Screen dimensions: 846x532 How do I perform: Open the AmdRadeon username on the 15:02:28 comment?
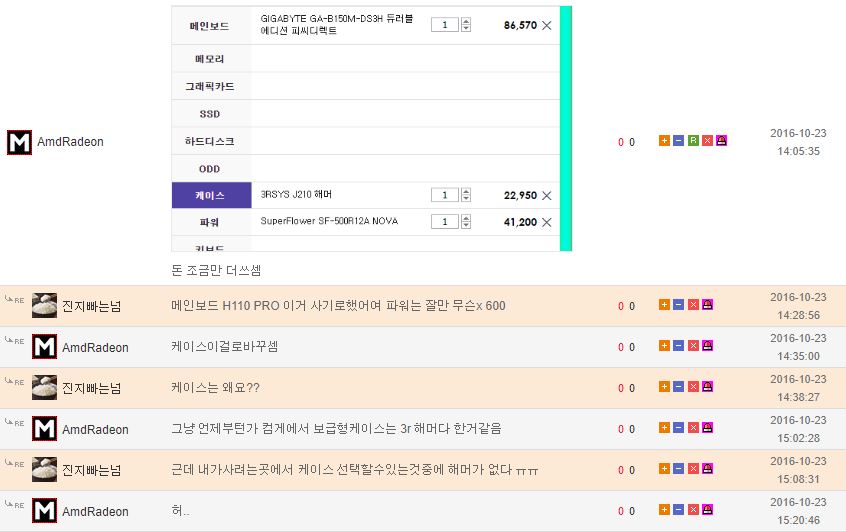(95, 430)
